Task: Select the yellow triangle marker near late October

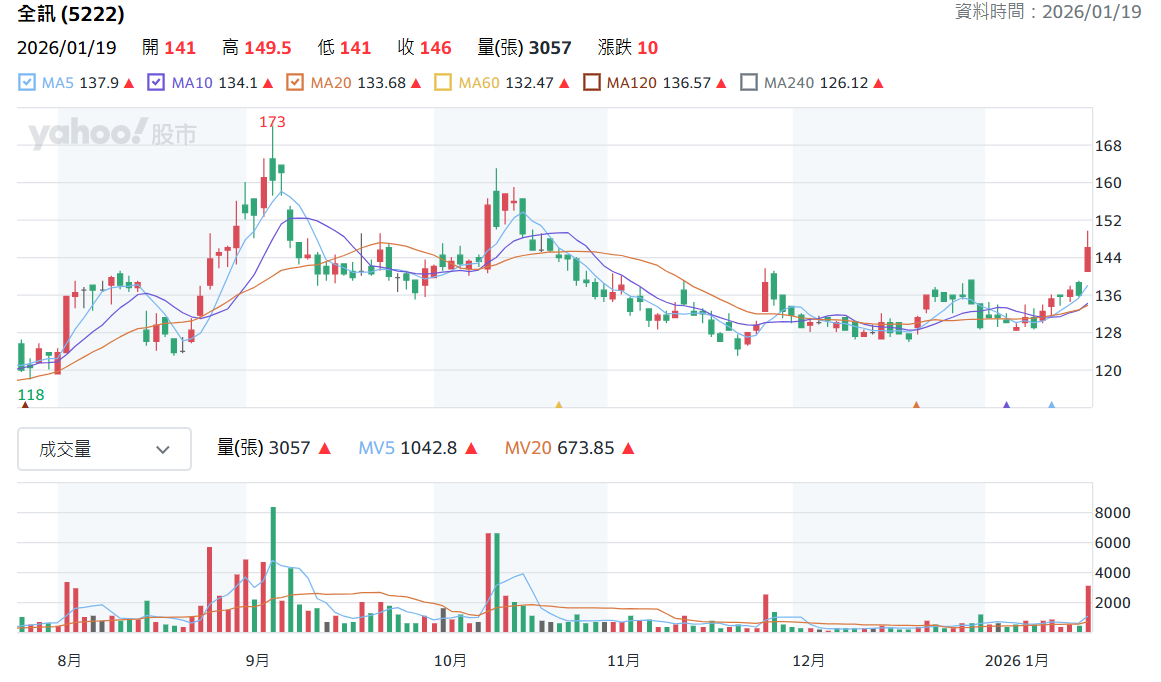Action: point(558,404)
